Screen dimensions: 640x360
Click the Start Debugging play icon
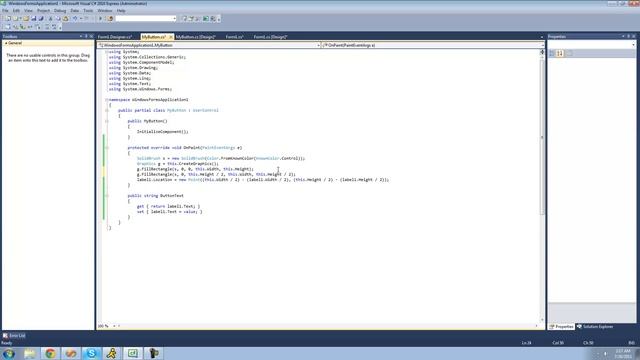pyautogui.click(x=100, y=18)
